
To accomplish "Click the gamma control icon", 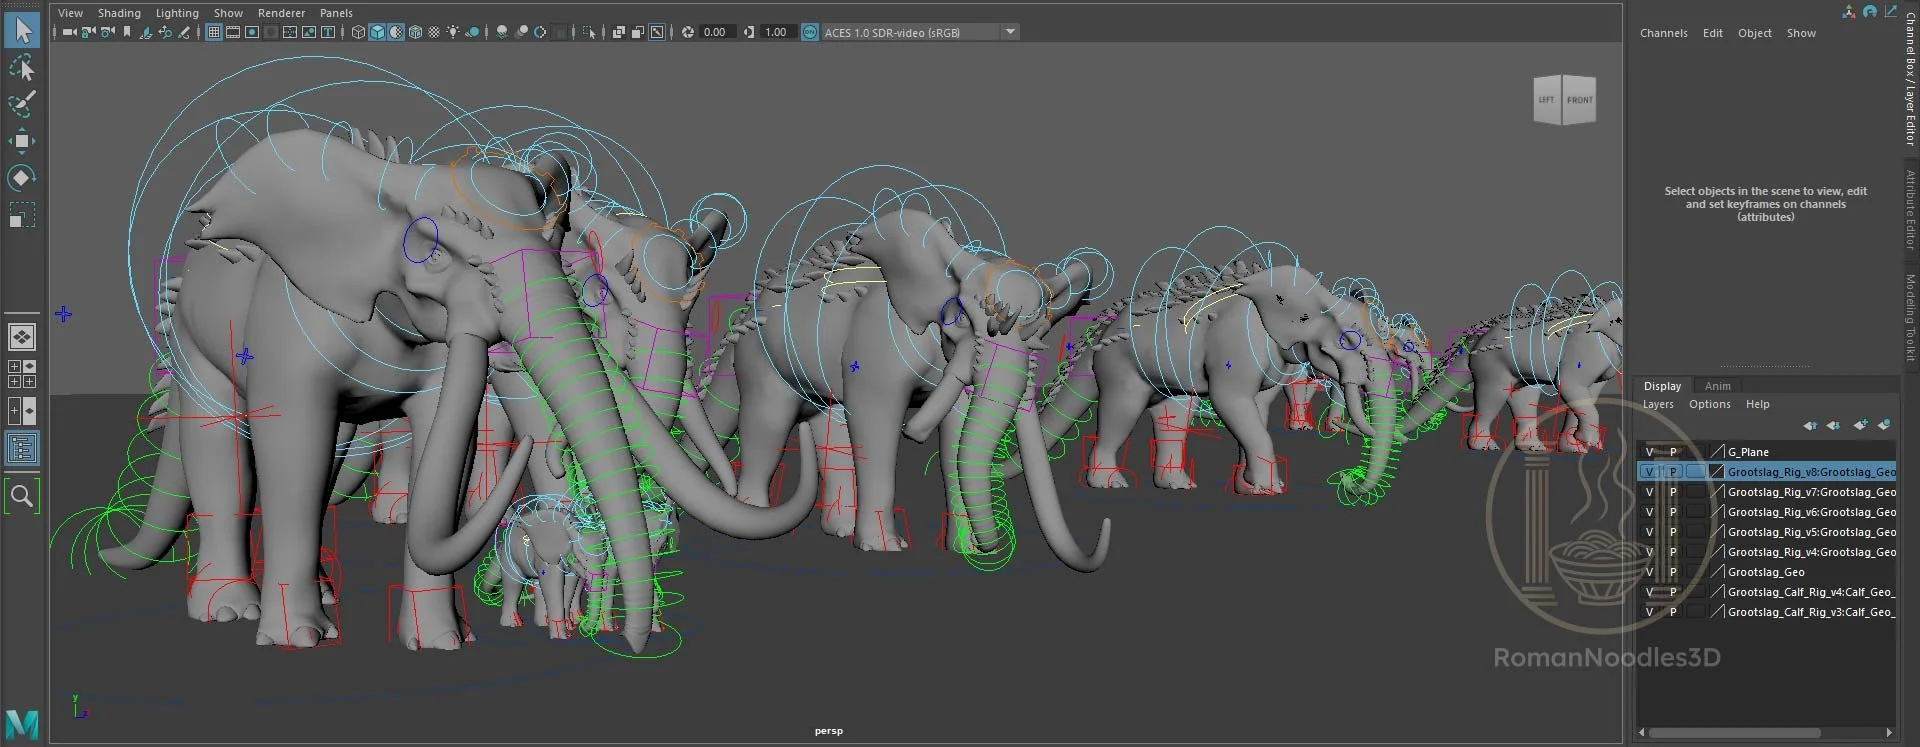I will pyautogui.click(x=749, y=32).
